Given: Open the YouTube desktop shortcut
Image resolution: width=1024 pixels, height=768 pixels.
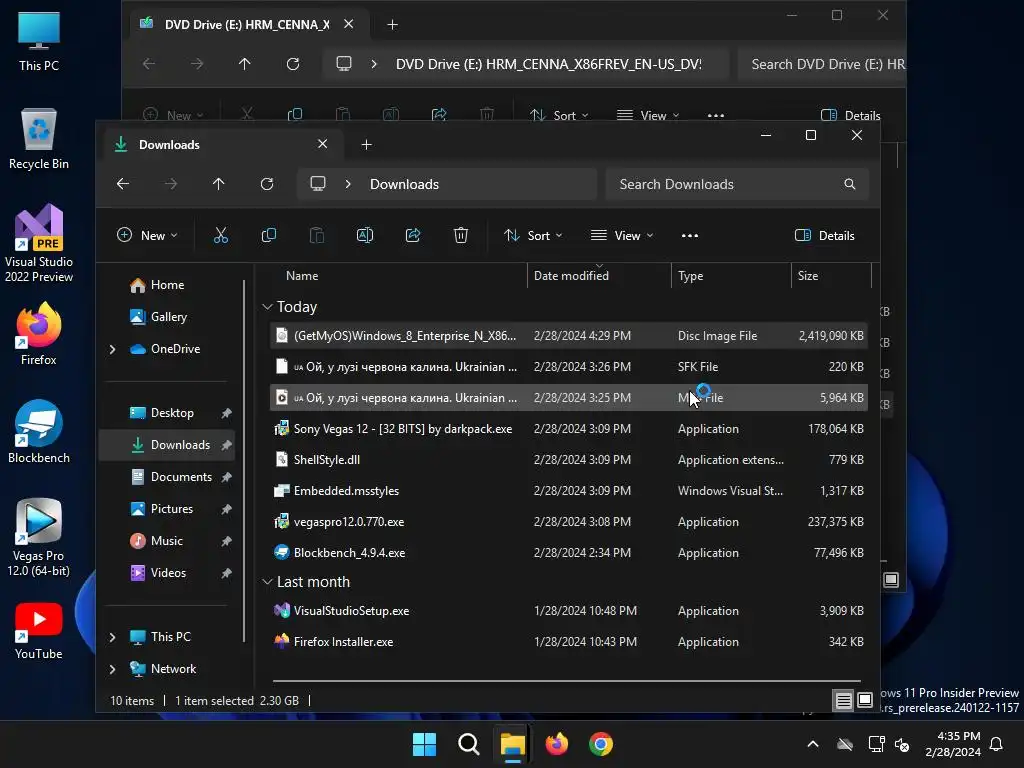Looking at the screenshot, I should 39,631.
